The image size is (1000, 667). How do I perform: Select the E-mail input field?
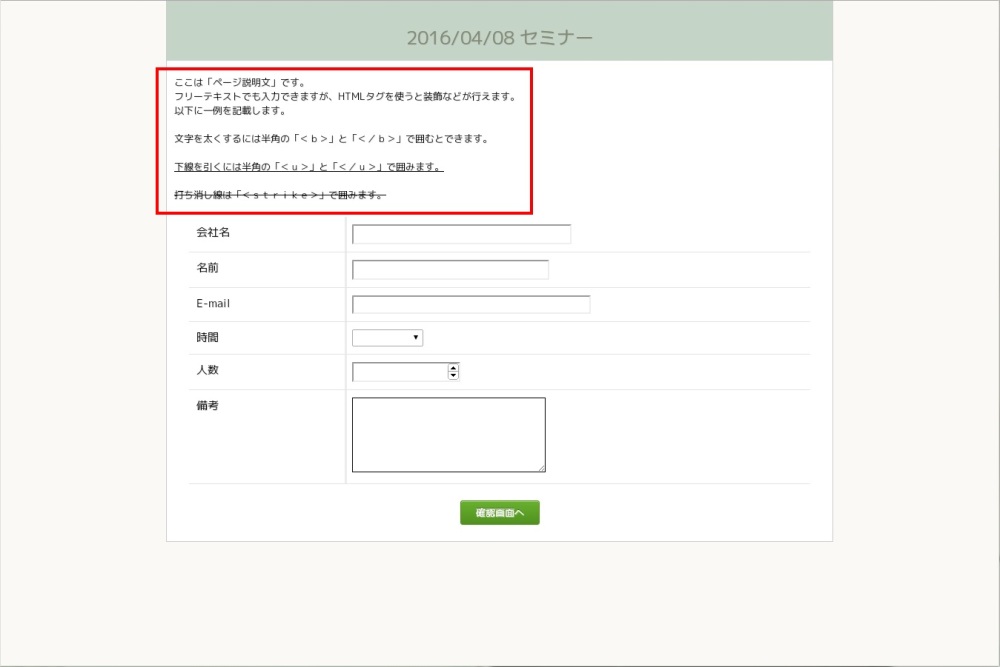tap(471, 305)
